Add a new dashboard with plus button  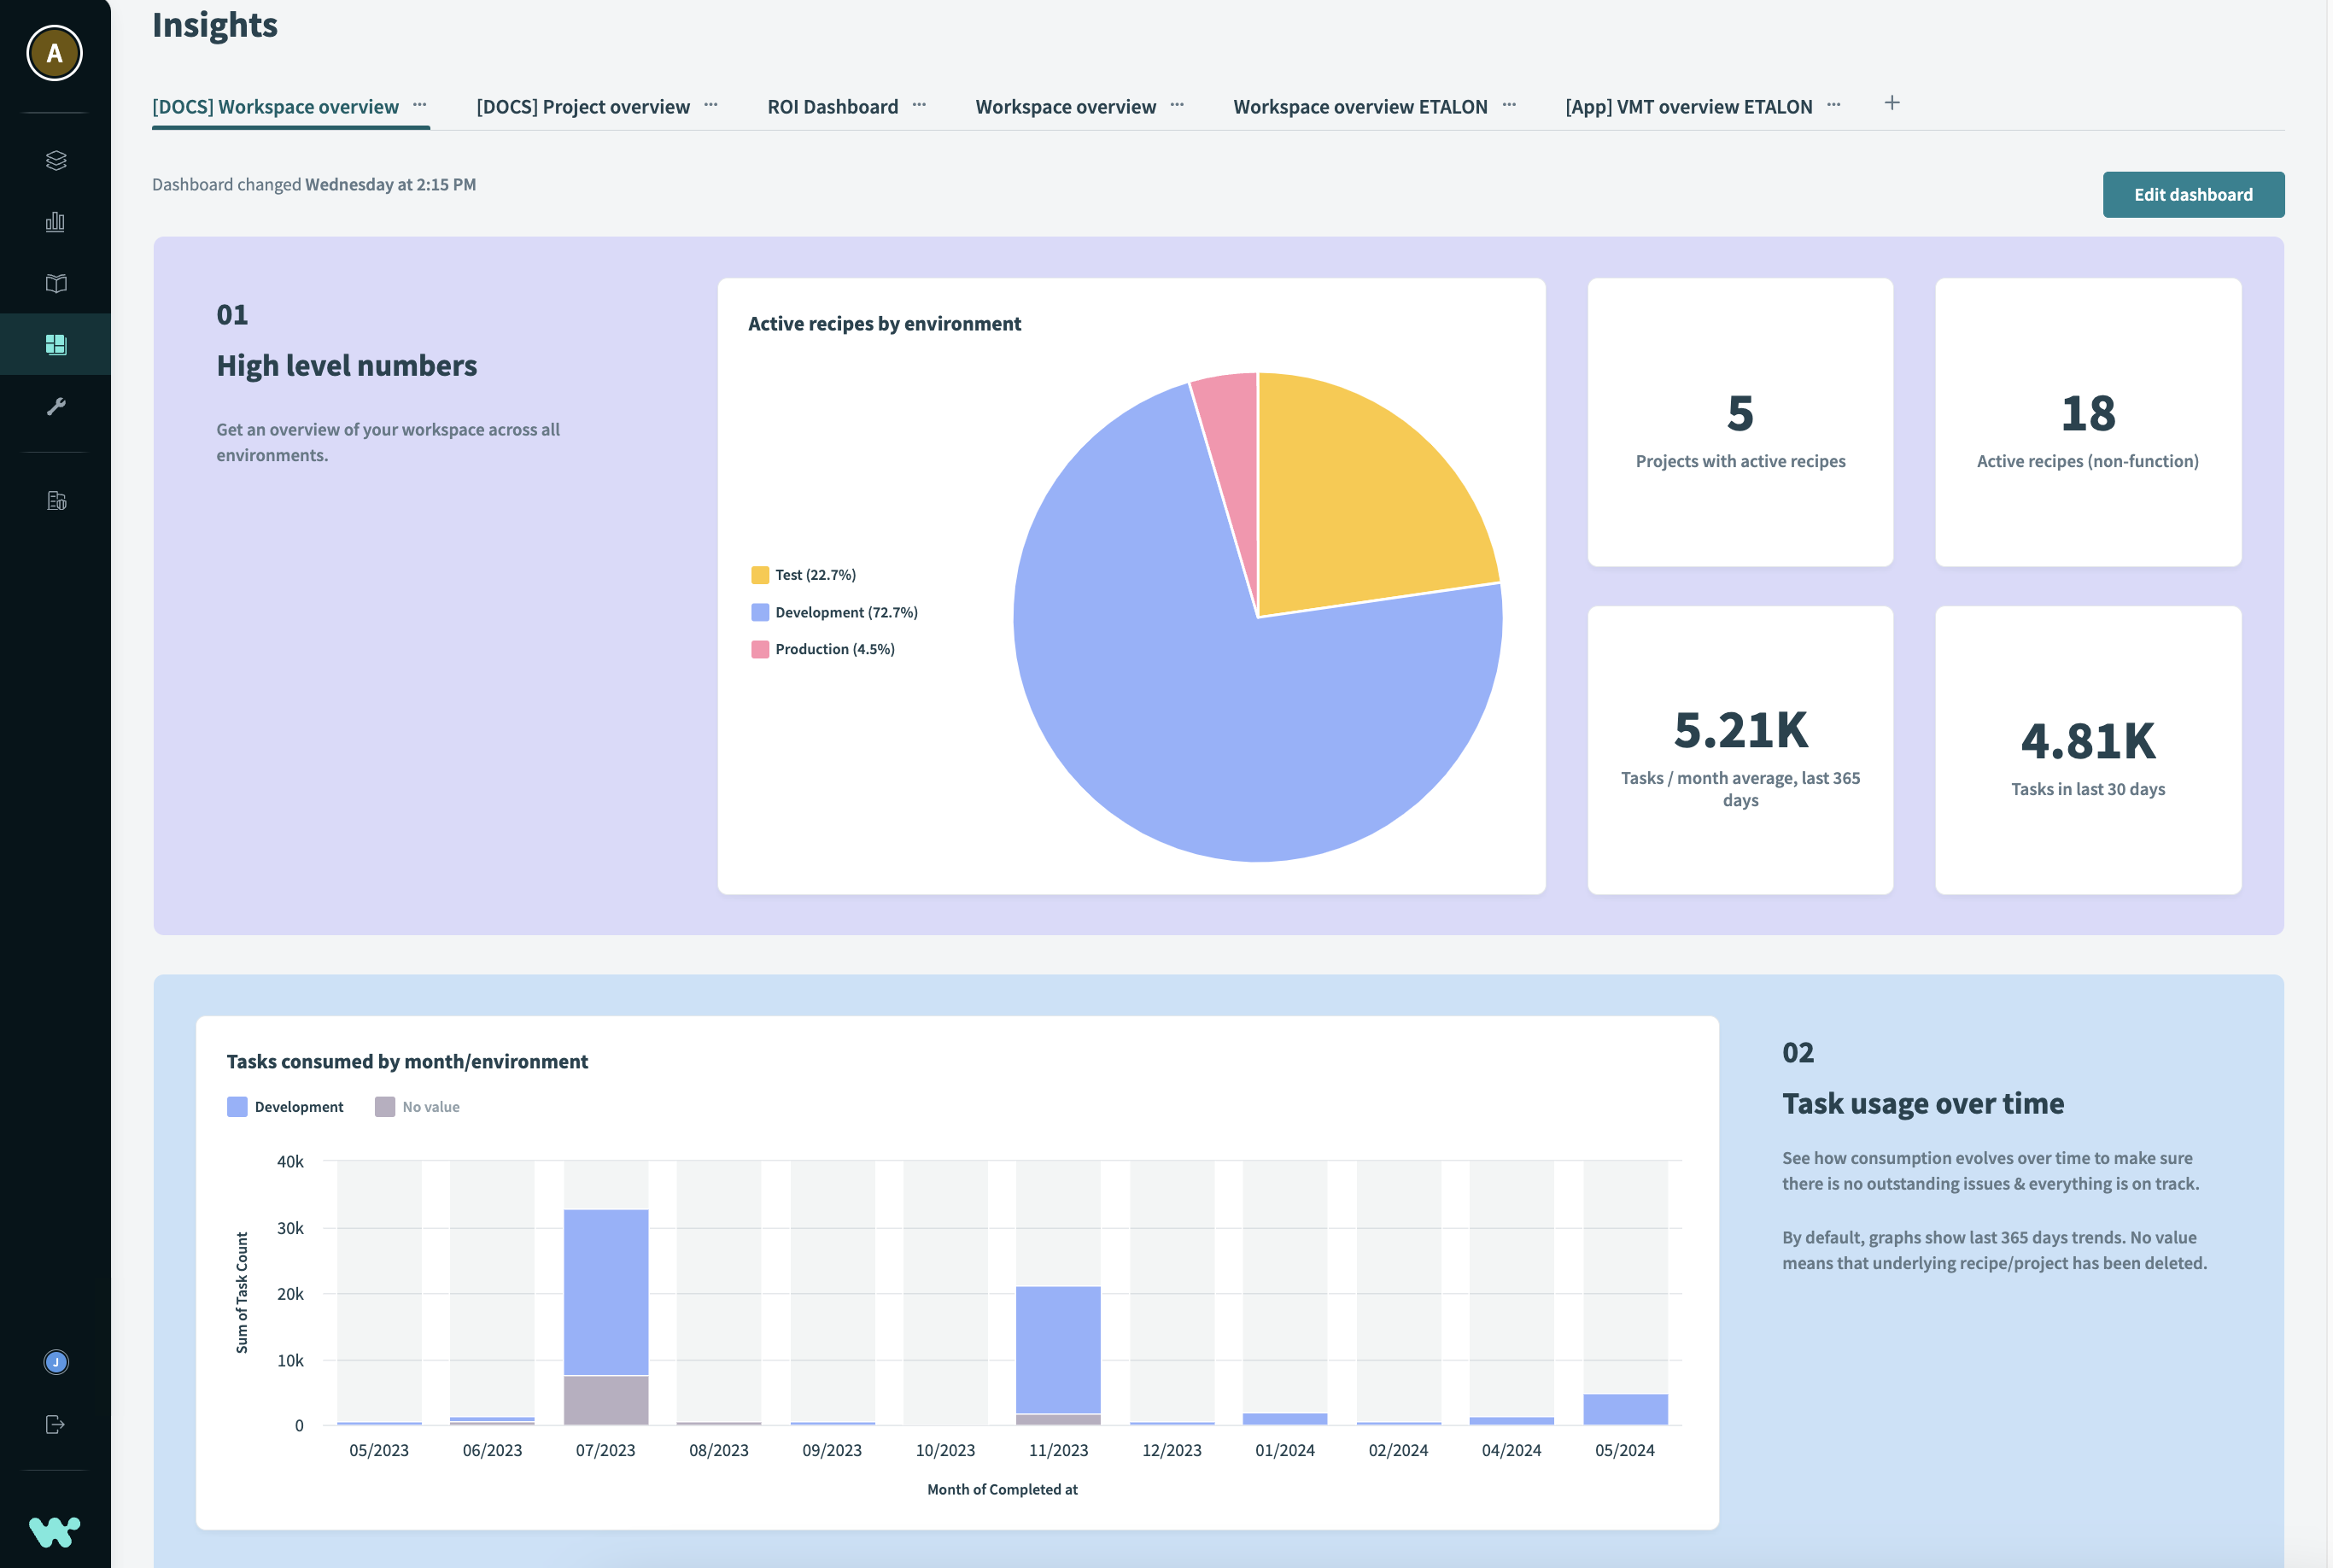click(1892, 102)
